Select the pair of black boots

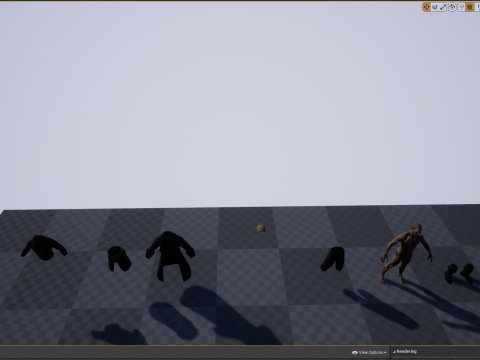(459, 273)
